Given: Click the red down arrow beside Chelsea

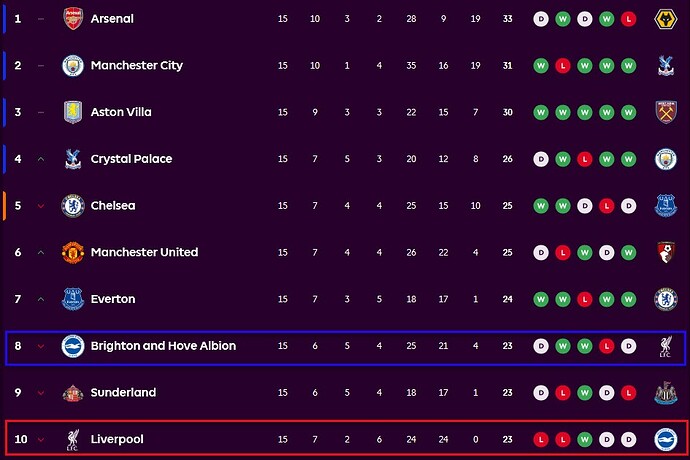Looking at the screenshot, I should 40,206.
